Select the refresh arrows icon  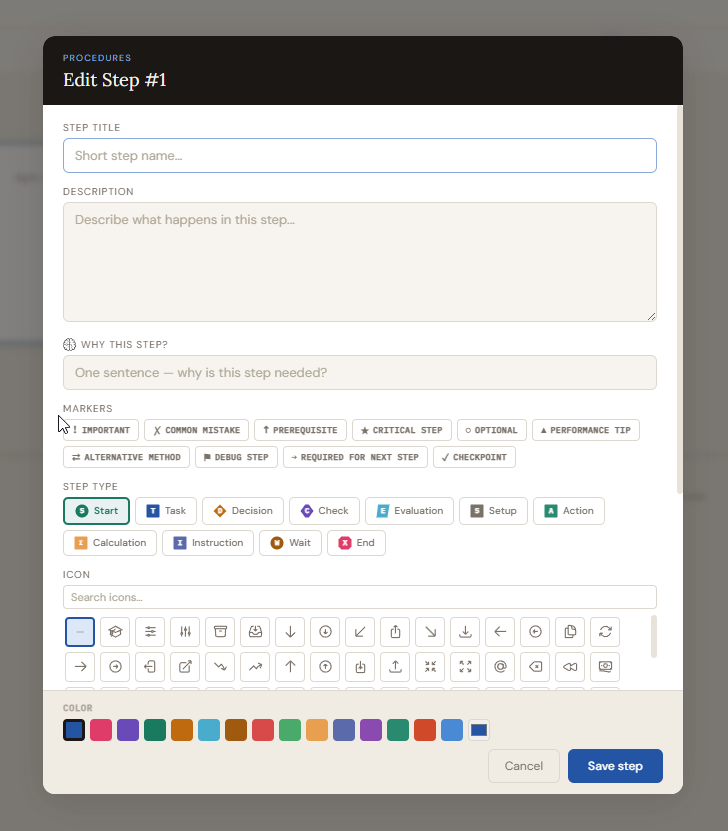coord(605,632)
